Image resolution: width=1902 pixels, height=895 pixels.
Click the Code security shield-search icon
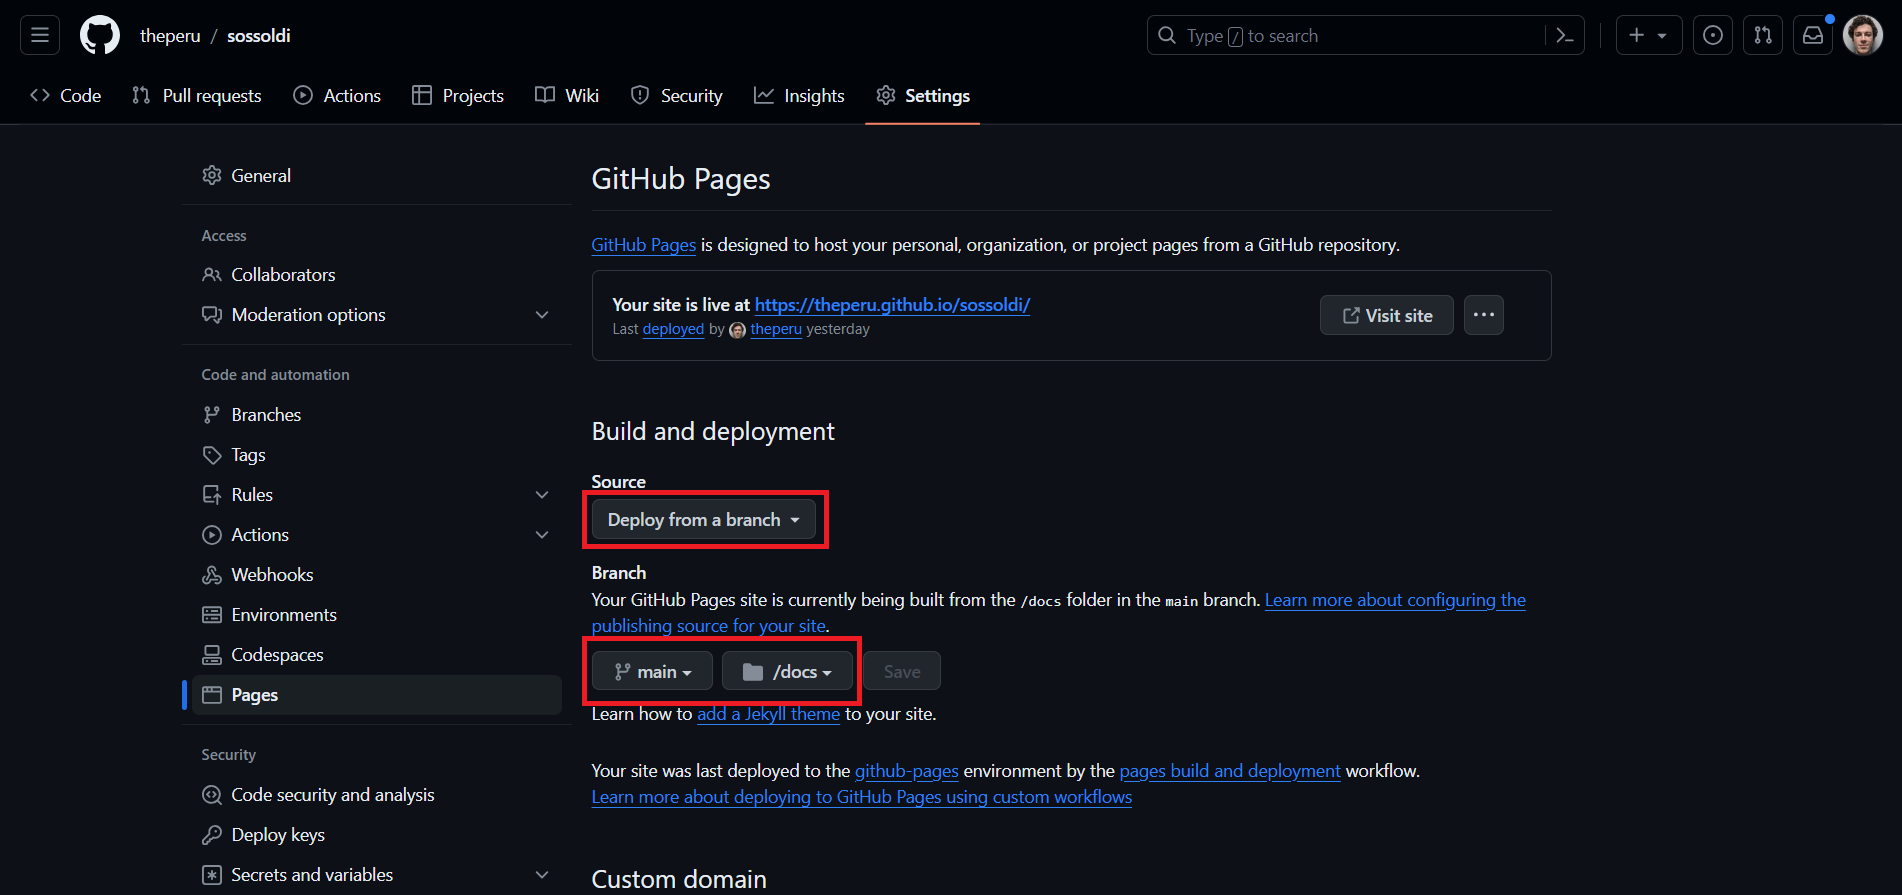click(212, 794)
